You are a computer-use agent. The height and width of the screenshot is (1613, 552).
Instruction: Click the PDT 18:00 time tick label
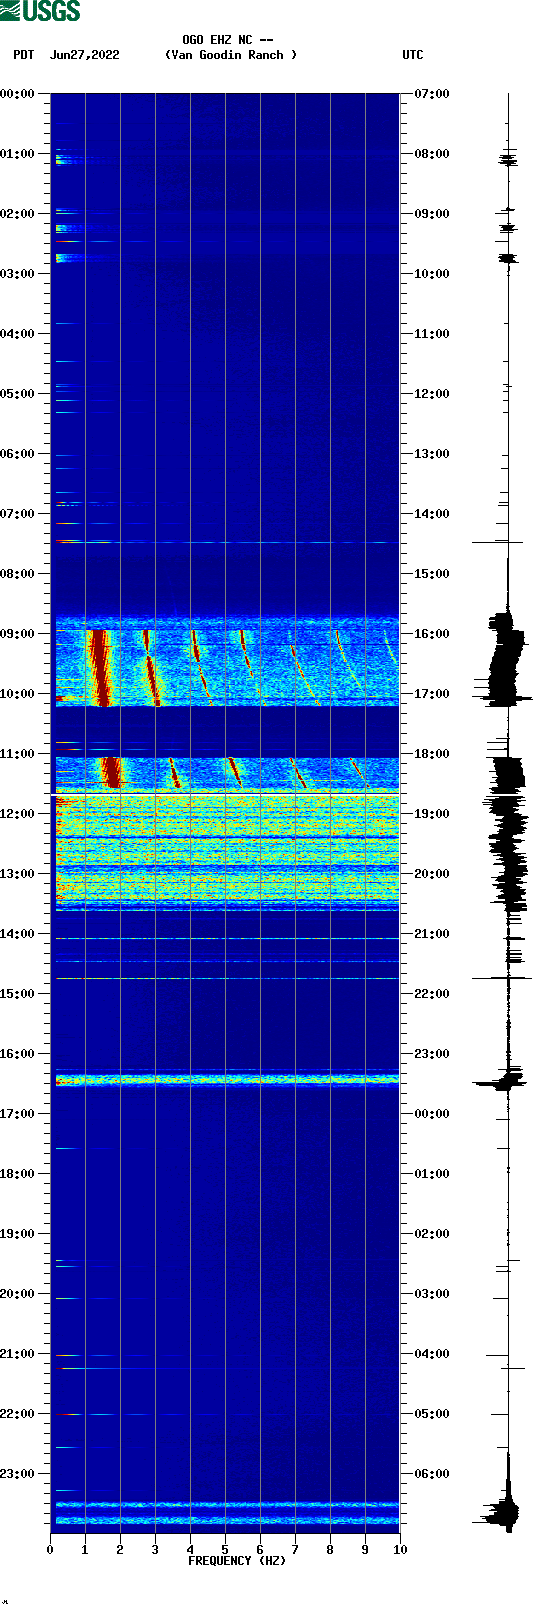[x=18, y=1174]
